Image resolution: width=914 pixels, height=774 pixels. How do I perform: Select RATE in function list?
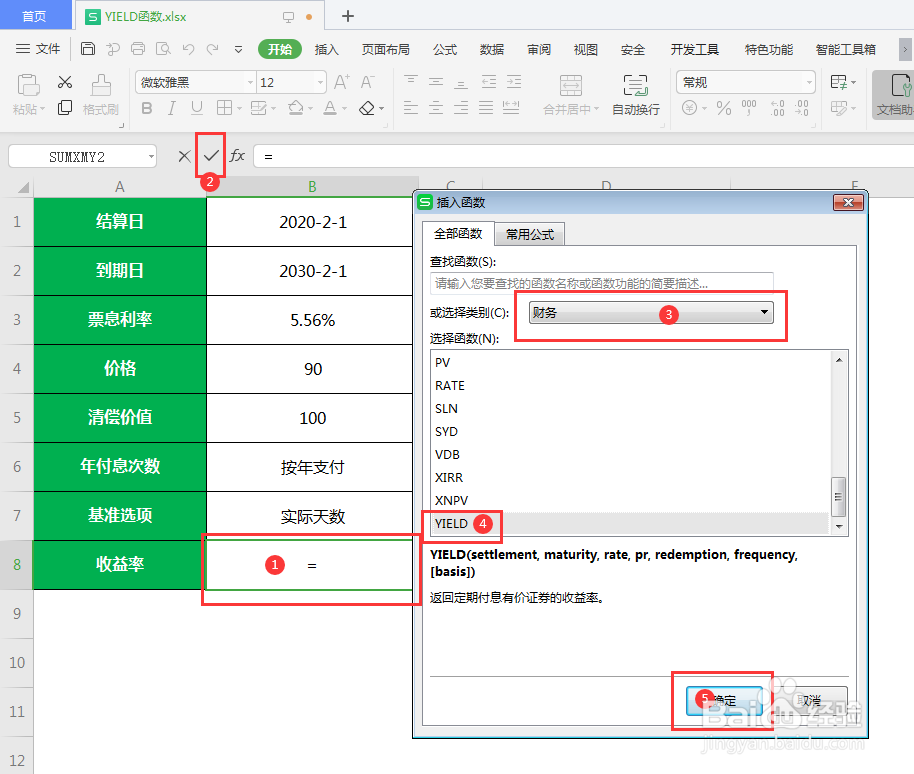(630, 385)
